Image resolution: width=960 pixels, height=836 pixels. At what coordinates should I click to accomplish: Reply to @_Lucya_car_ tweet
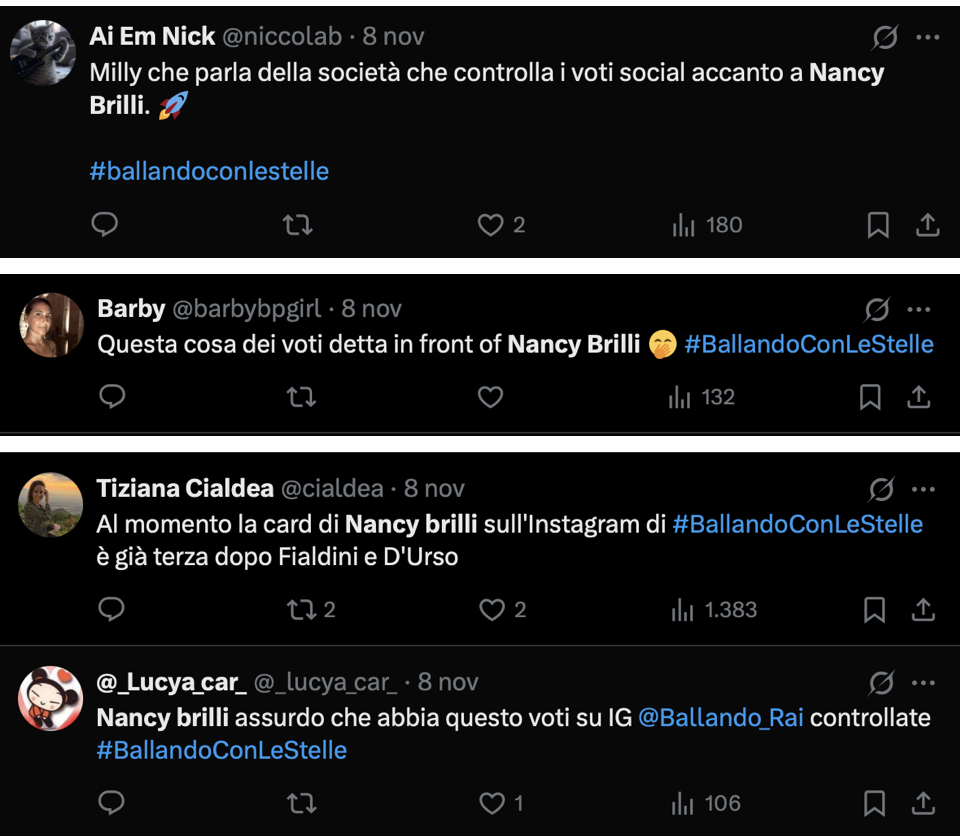[112, 803]
